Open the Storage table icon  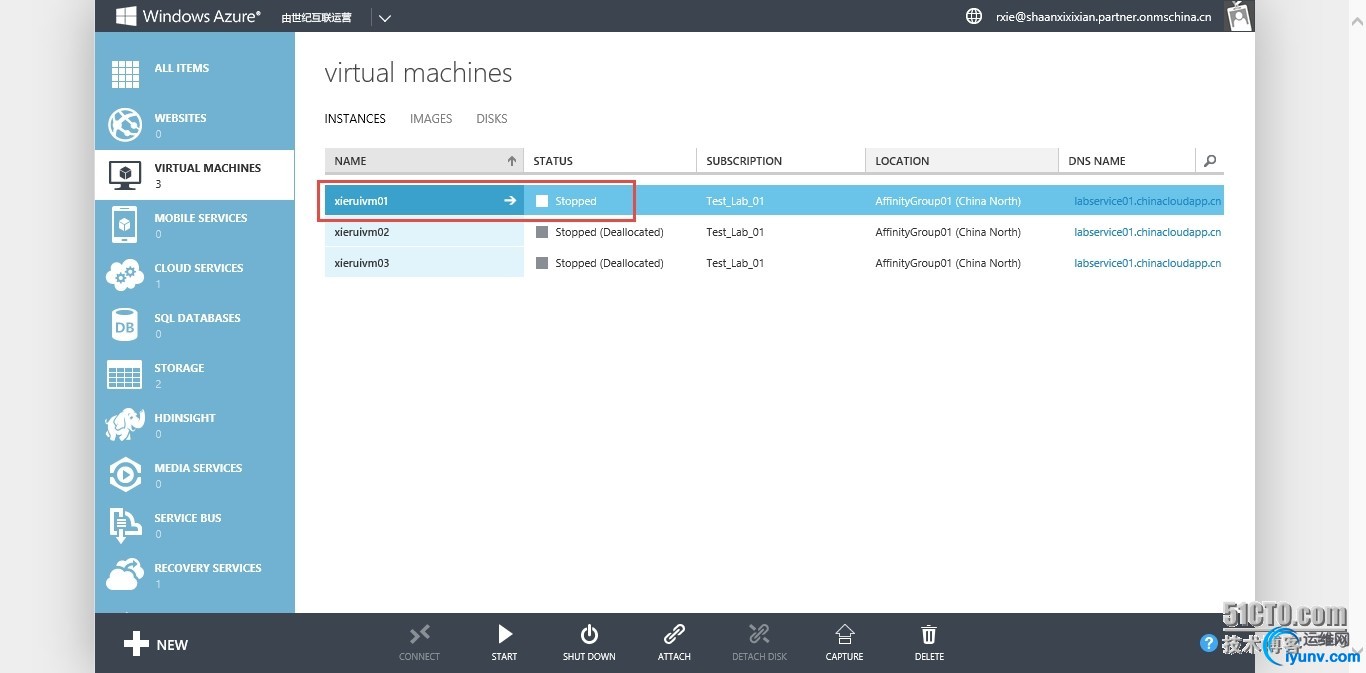(125, 375)
